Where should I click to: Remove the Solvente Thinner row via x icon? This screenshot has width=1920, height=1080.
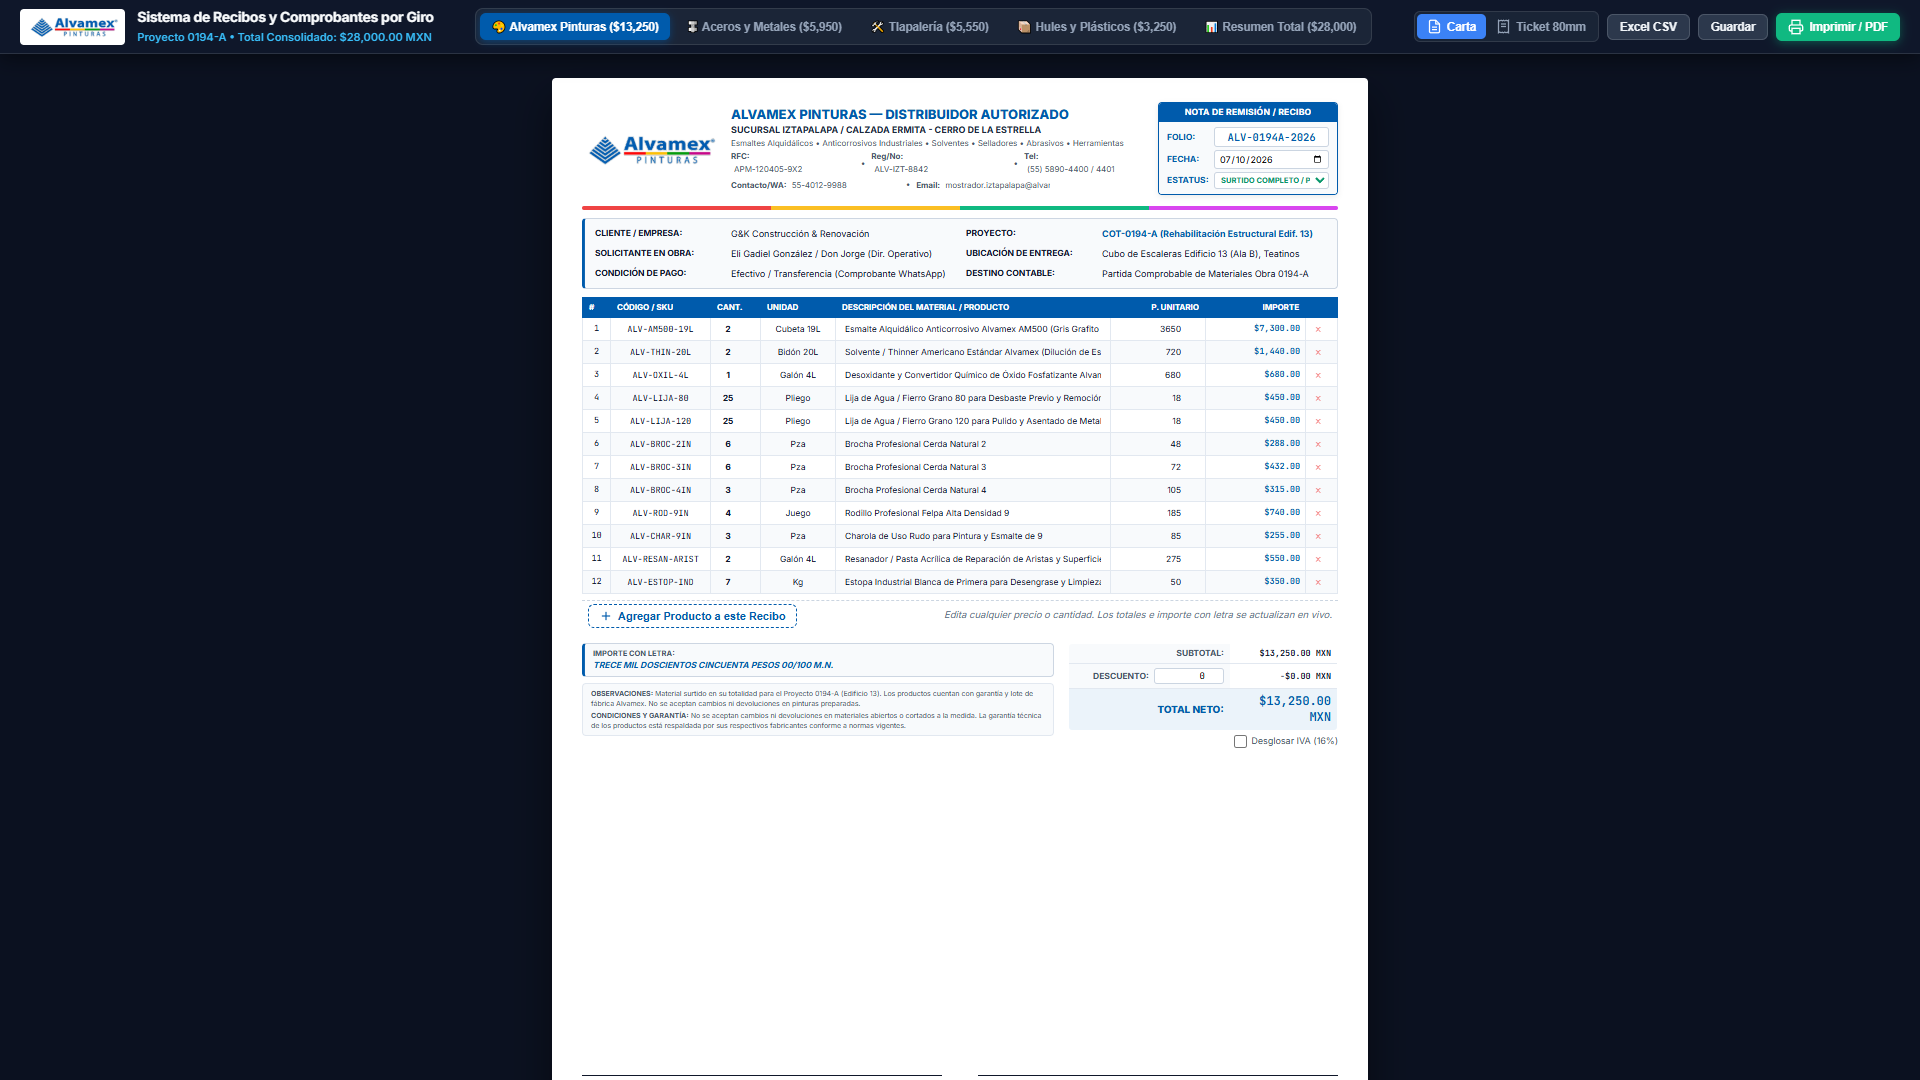click(x=1318, y=352)
